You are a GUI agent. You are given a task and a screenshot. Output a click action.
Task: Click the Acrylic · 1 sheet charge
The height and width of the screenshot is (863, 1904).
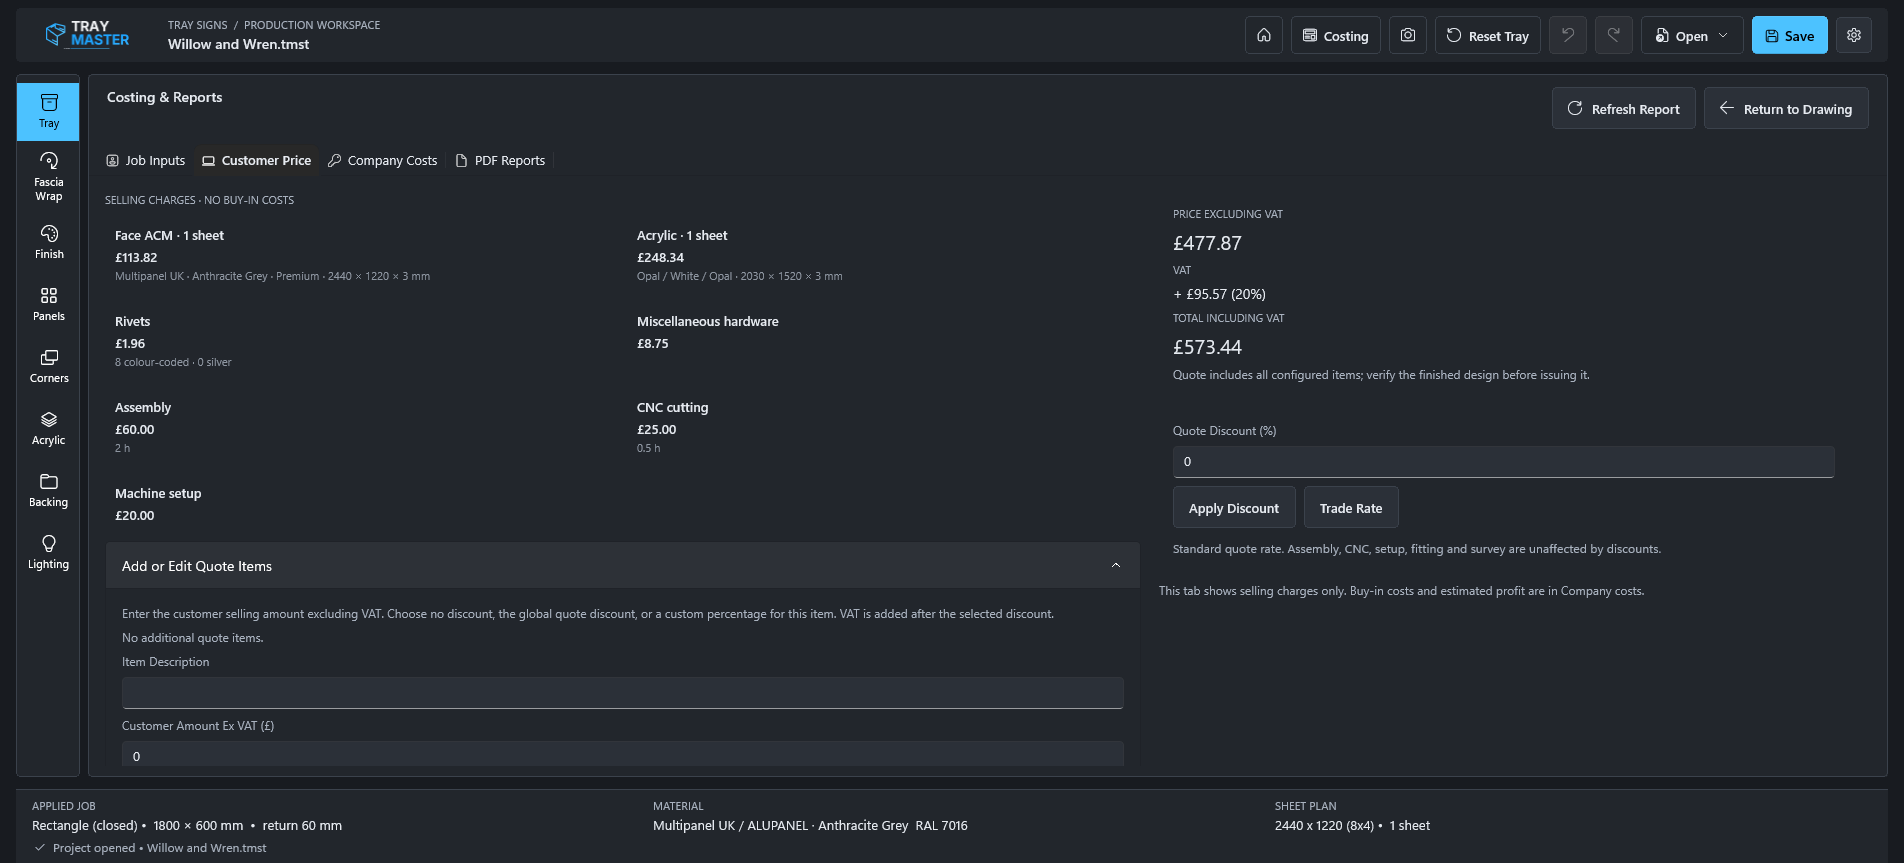point(682,235)
